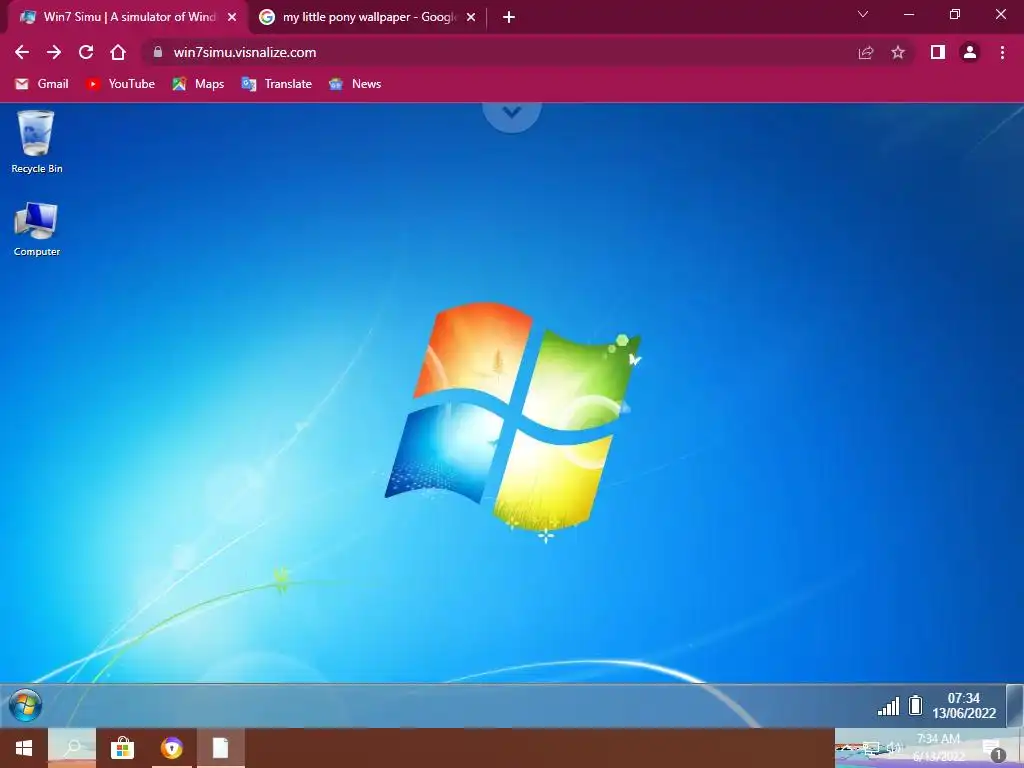Viewport: 1024px width, 768px height.
Task: Open the simulator clock showing 07:34
Action: [x=964, y=705]
